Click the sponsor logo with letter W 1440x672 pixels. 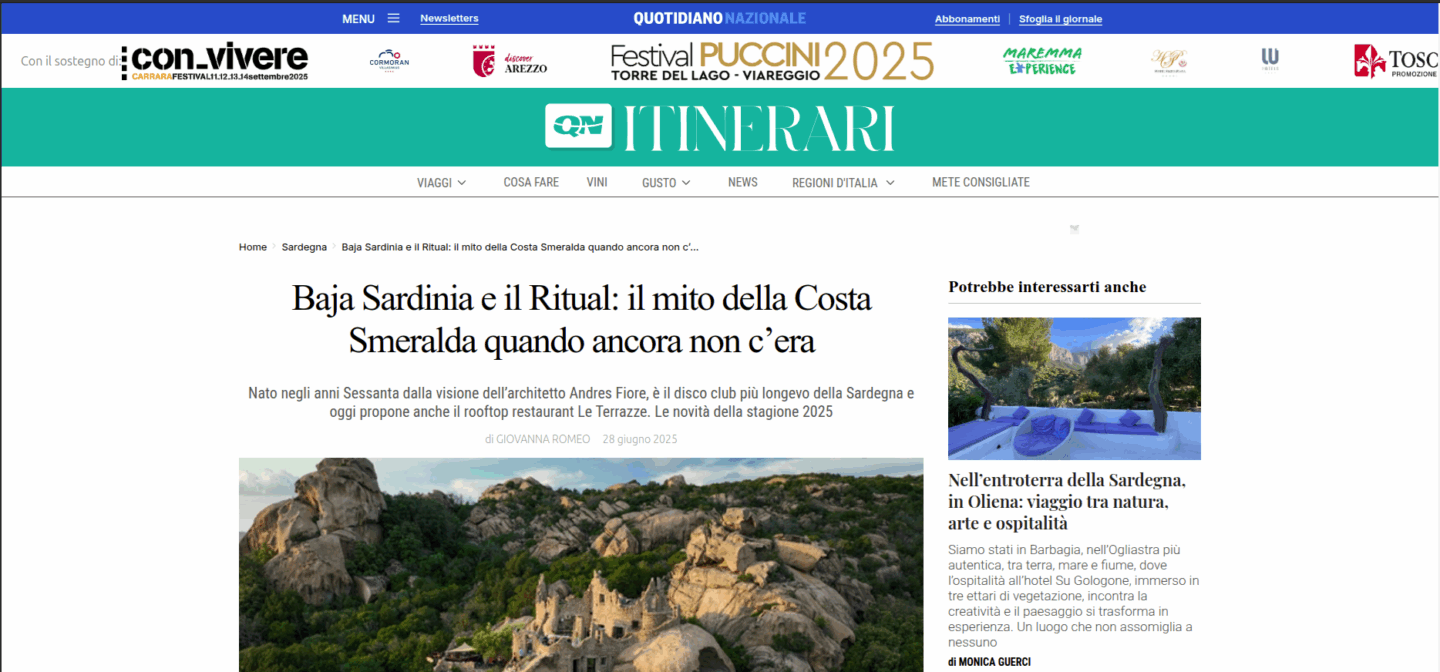click(1270, 59)
